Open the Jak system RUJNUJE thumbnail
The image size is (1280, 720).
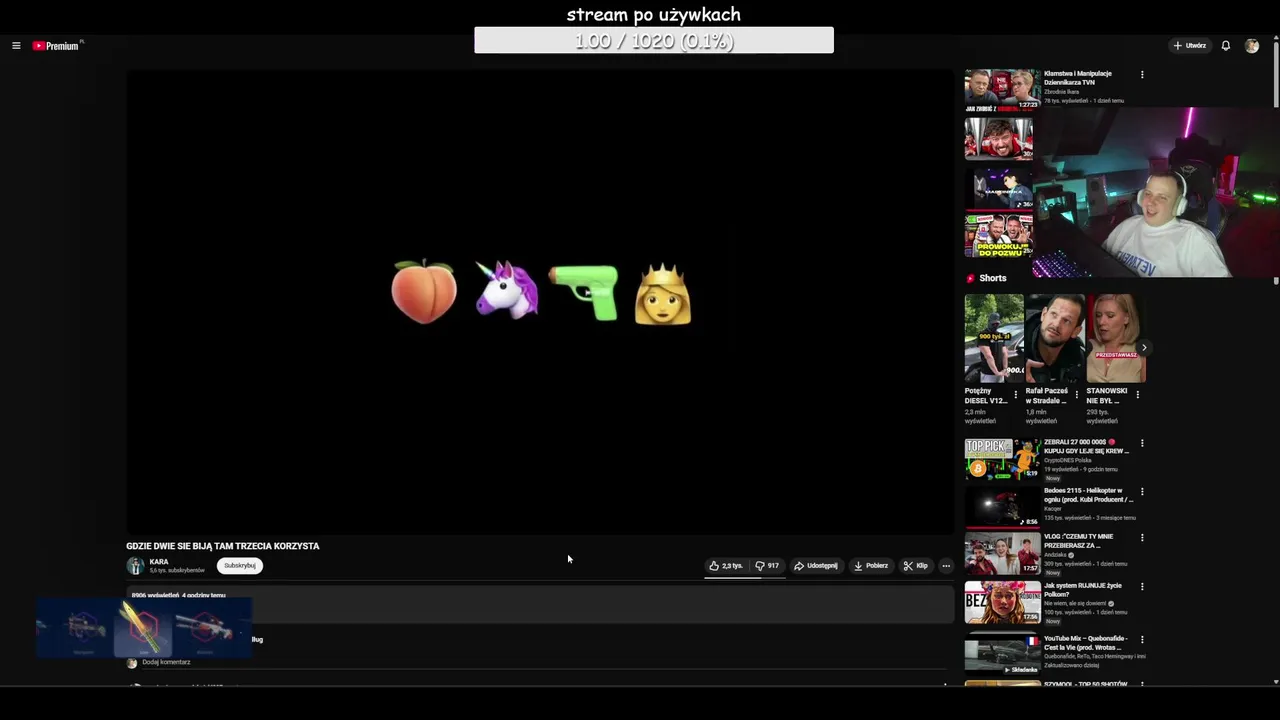pos(1002,603)
